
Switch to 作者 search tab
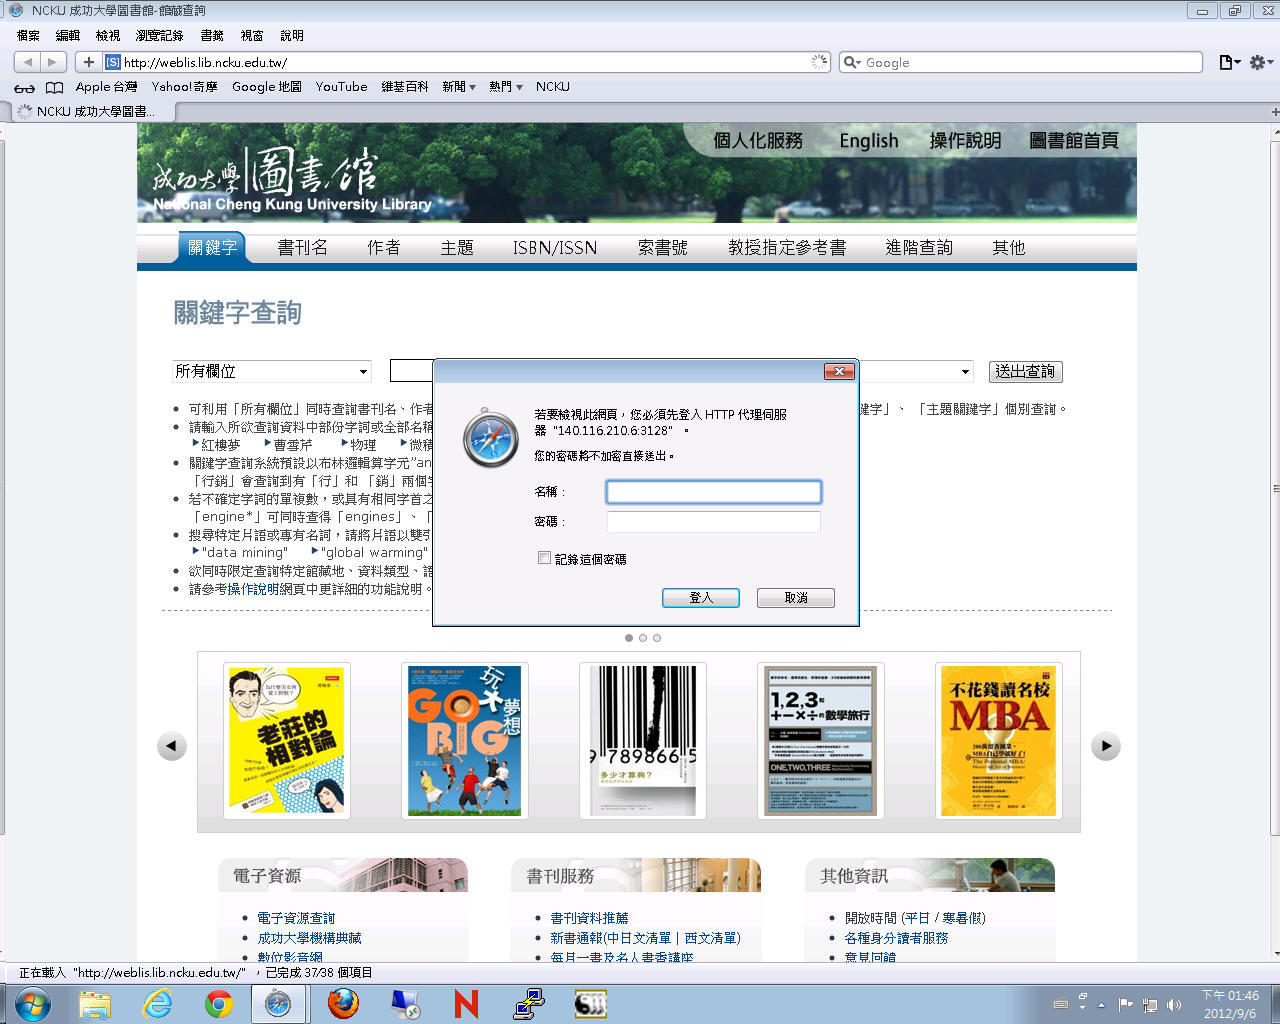click(384, 247)
